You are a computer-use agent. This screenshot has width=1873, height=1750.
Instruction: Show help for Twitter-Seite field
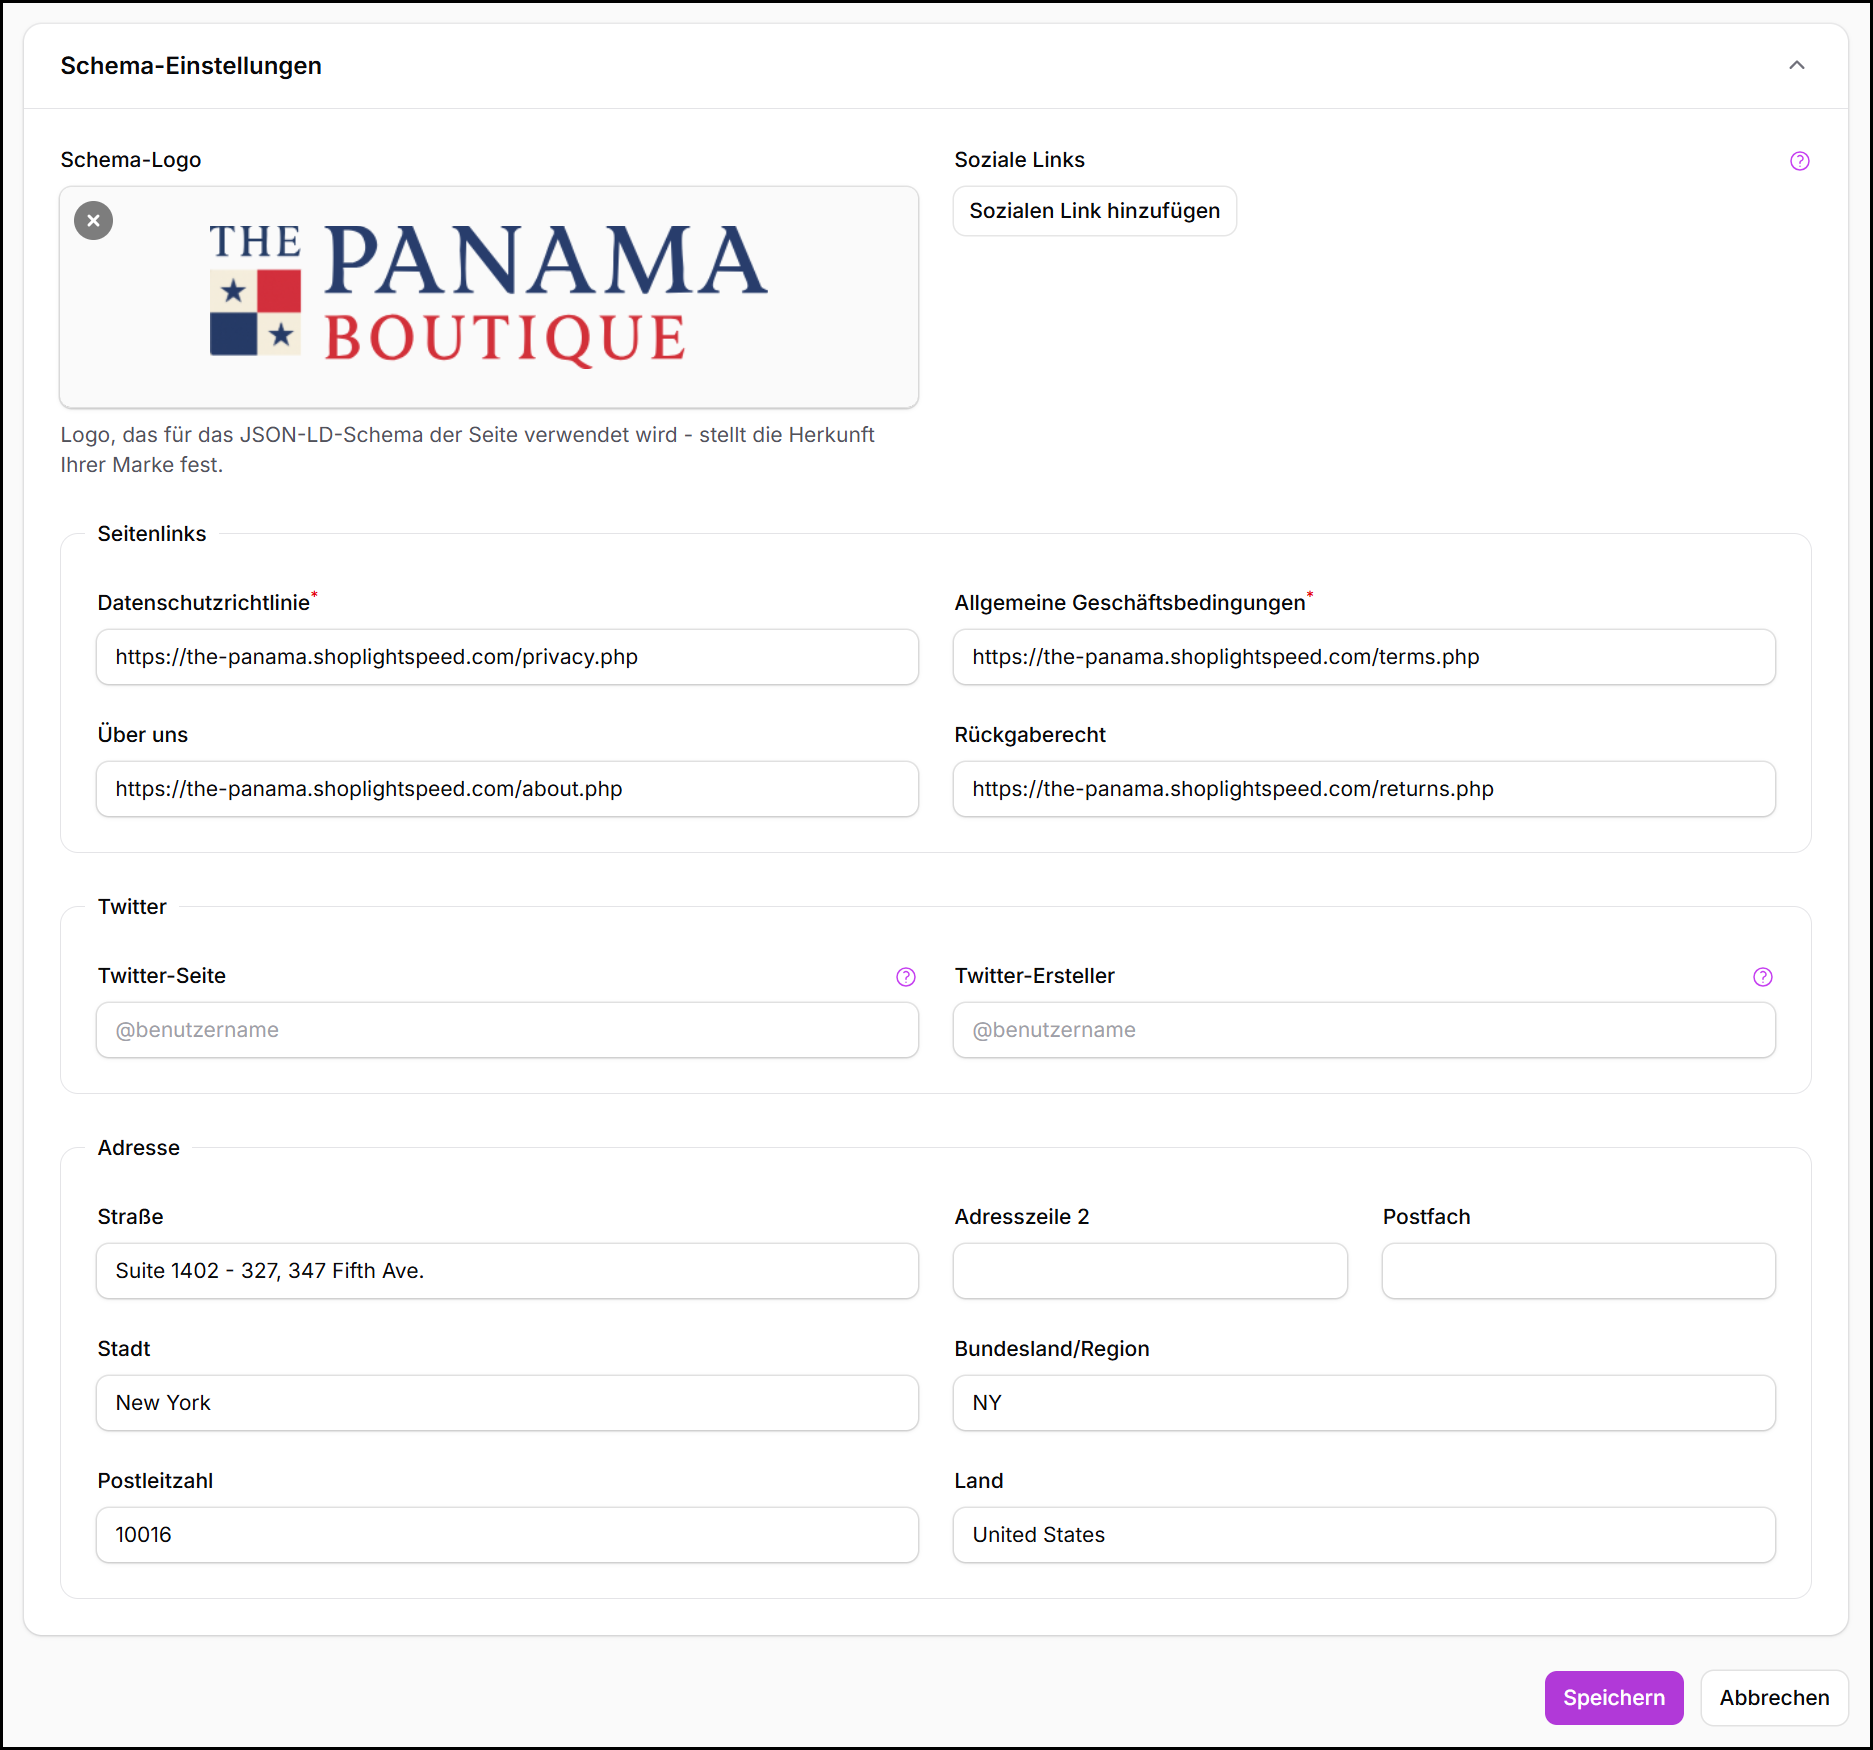(905, 977)
